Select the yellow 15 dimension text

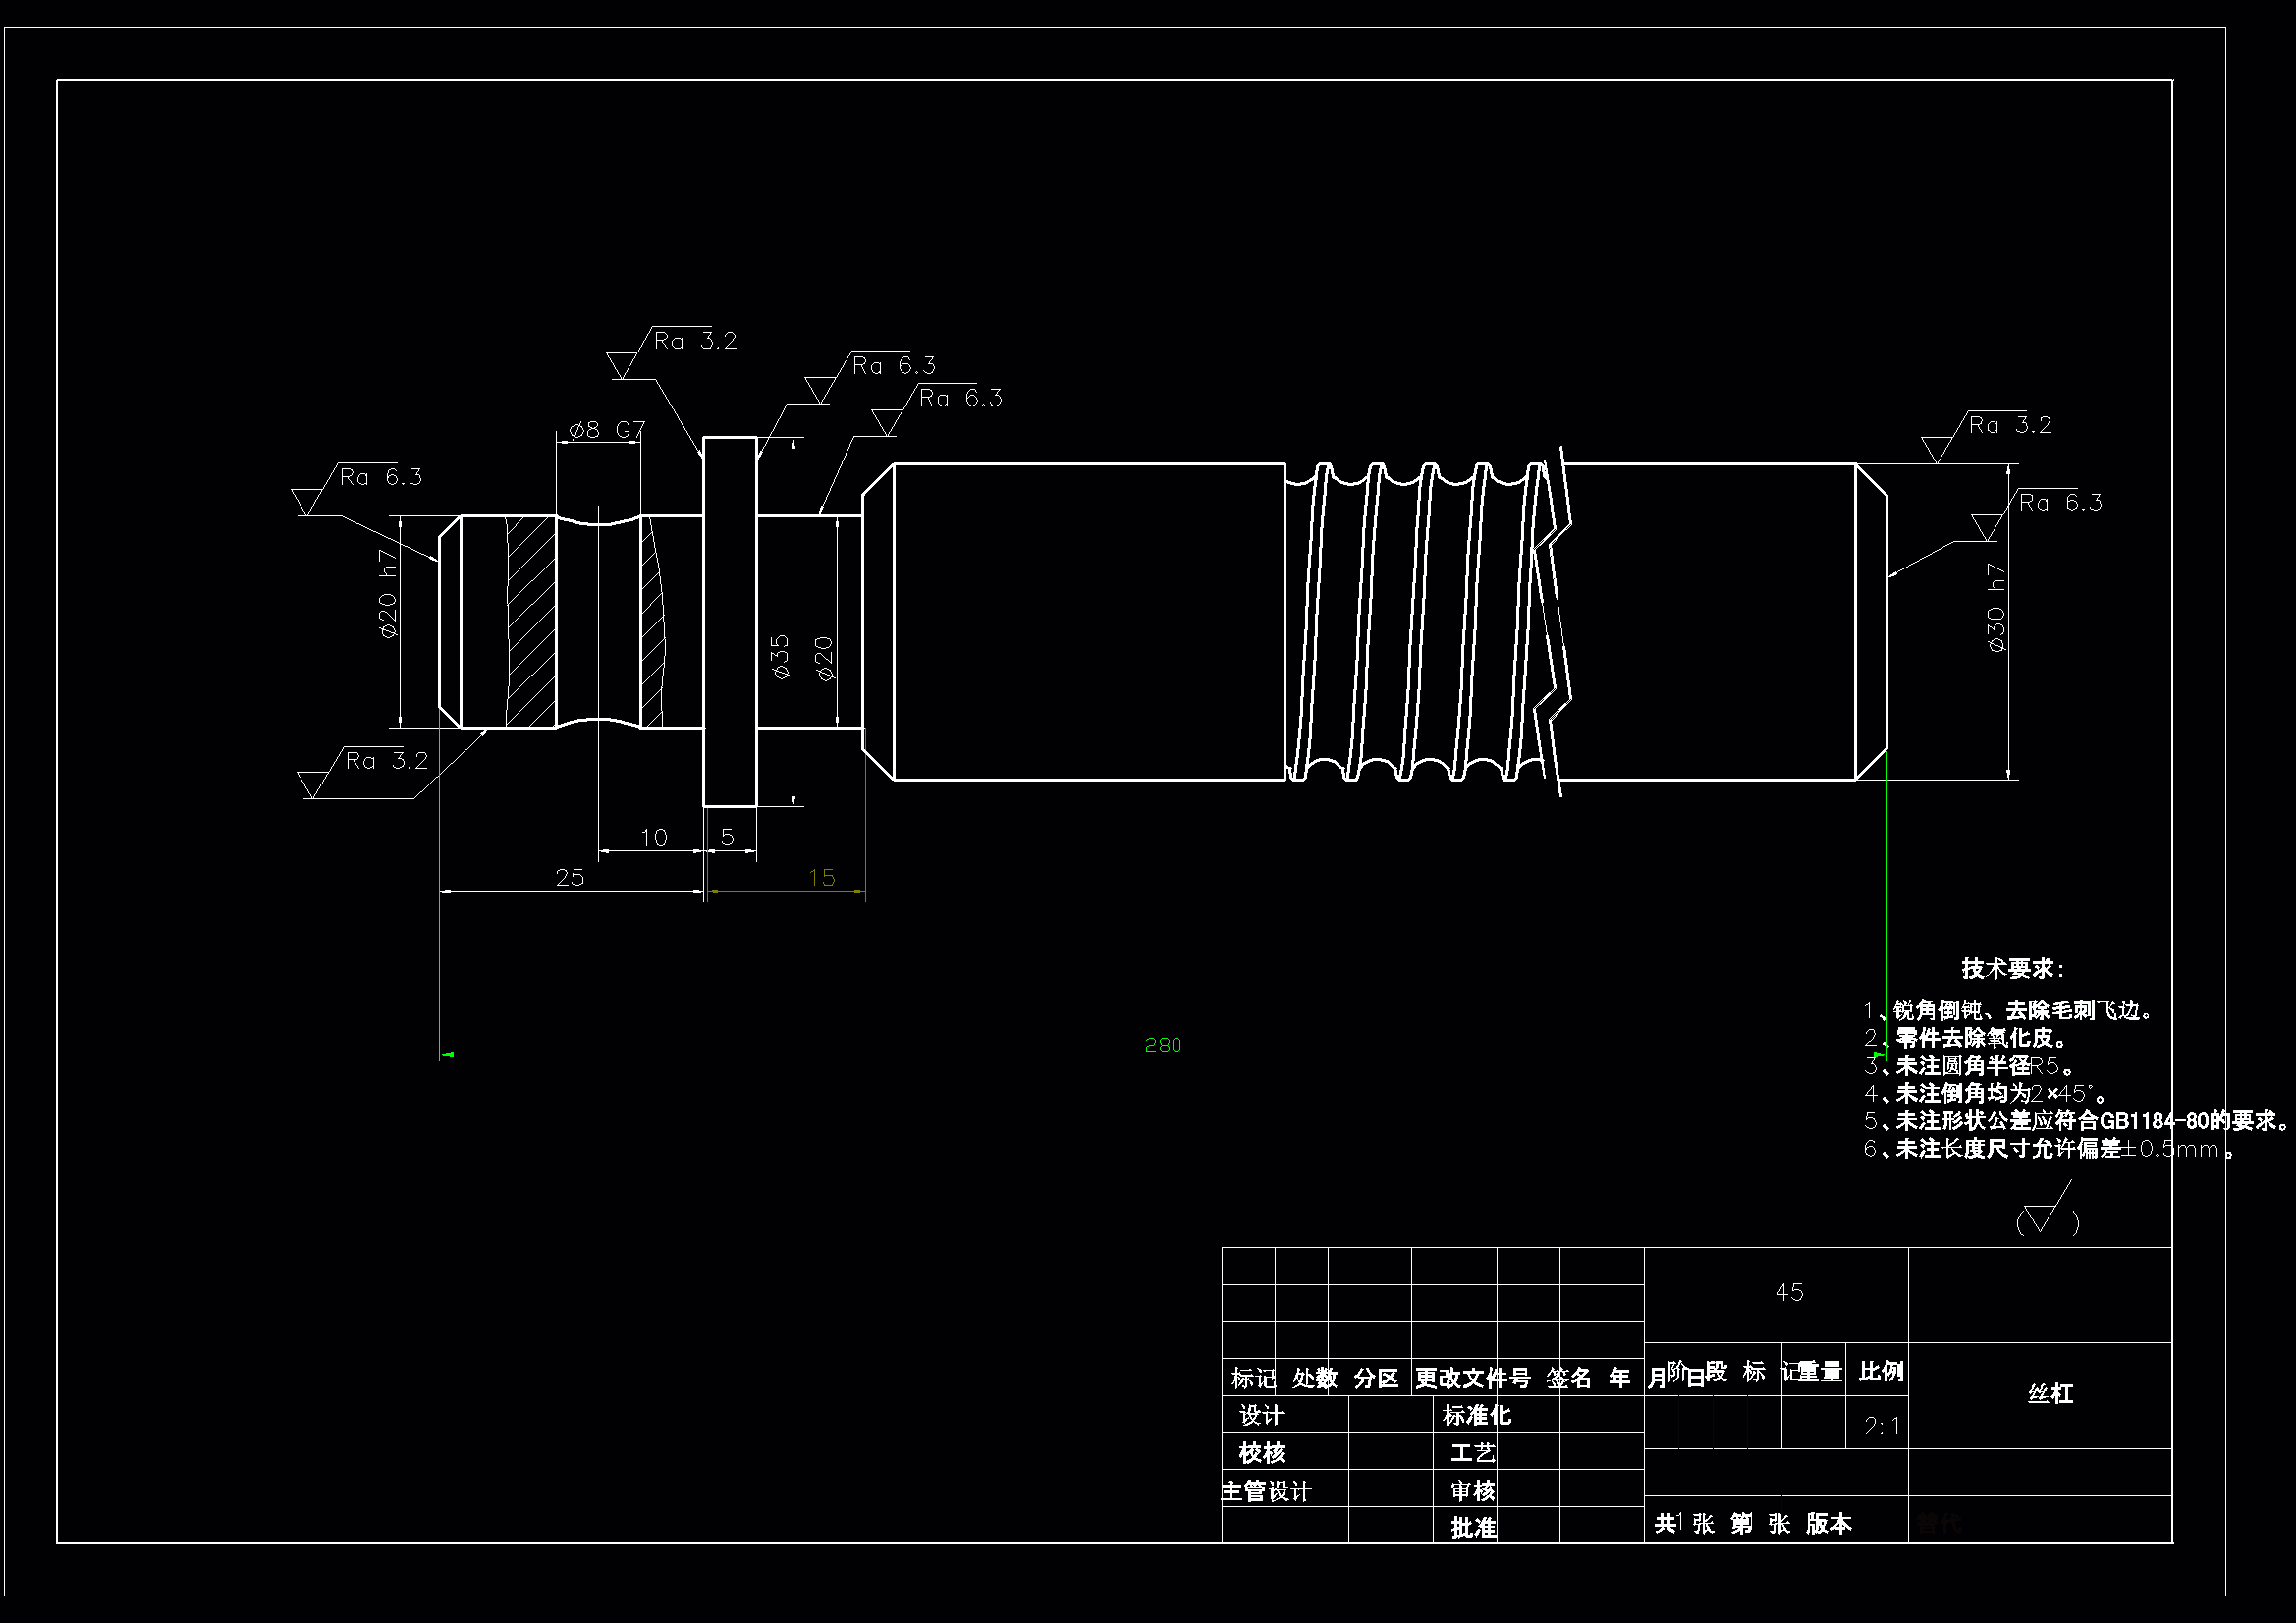(821, 878)
